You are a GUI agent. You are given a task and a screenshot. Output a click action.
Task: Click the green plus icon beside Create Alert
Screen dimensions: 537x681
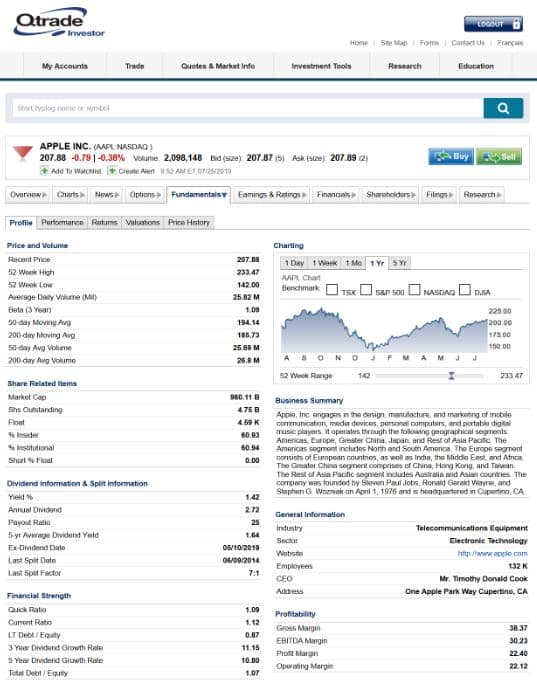click(112, 171)
